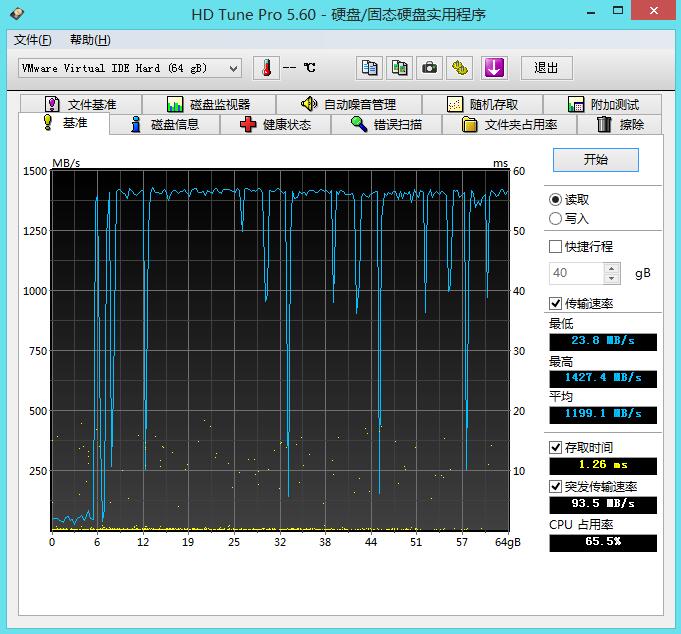Toggle the 传输速率 checkbox
Image resolution: width=681 pixels, height=634 pixels.
point(555,303)
